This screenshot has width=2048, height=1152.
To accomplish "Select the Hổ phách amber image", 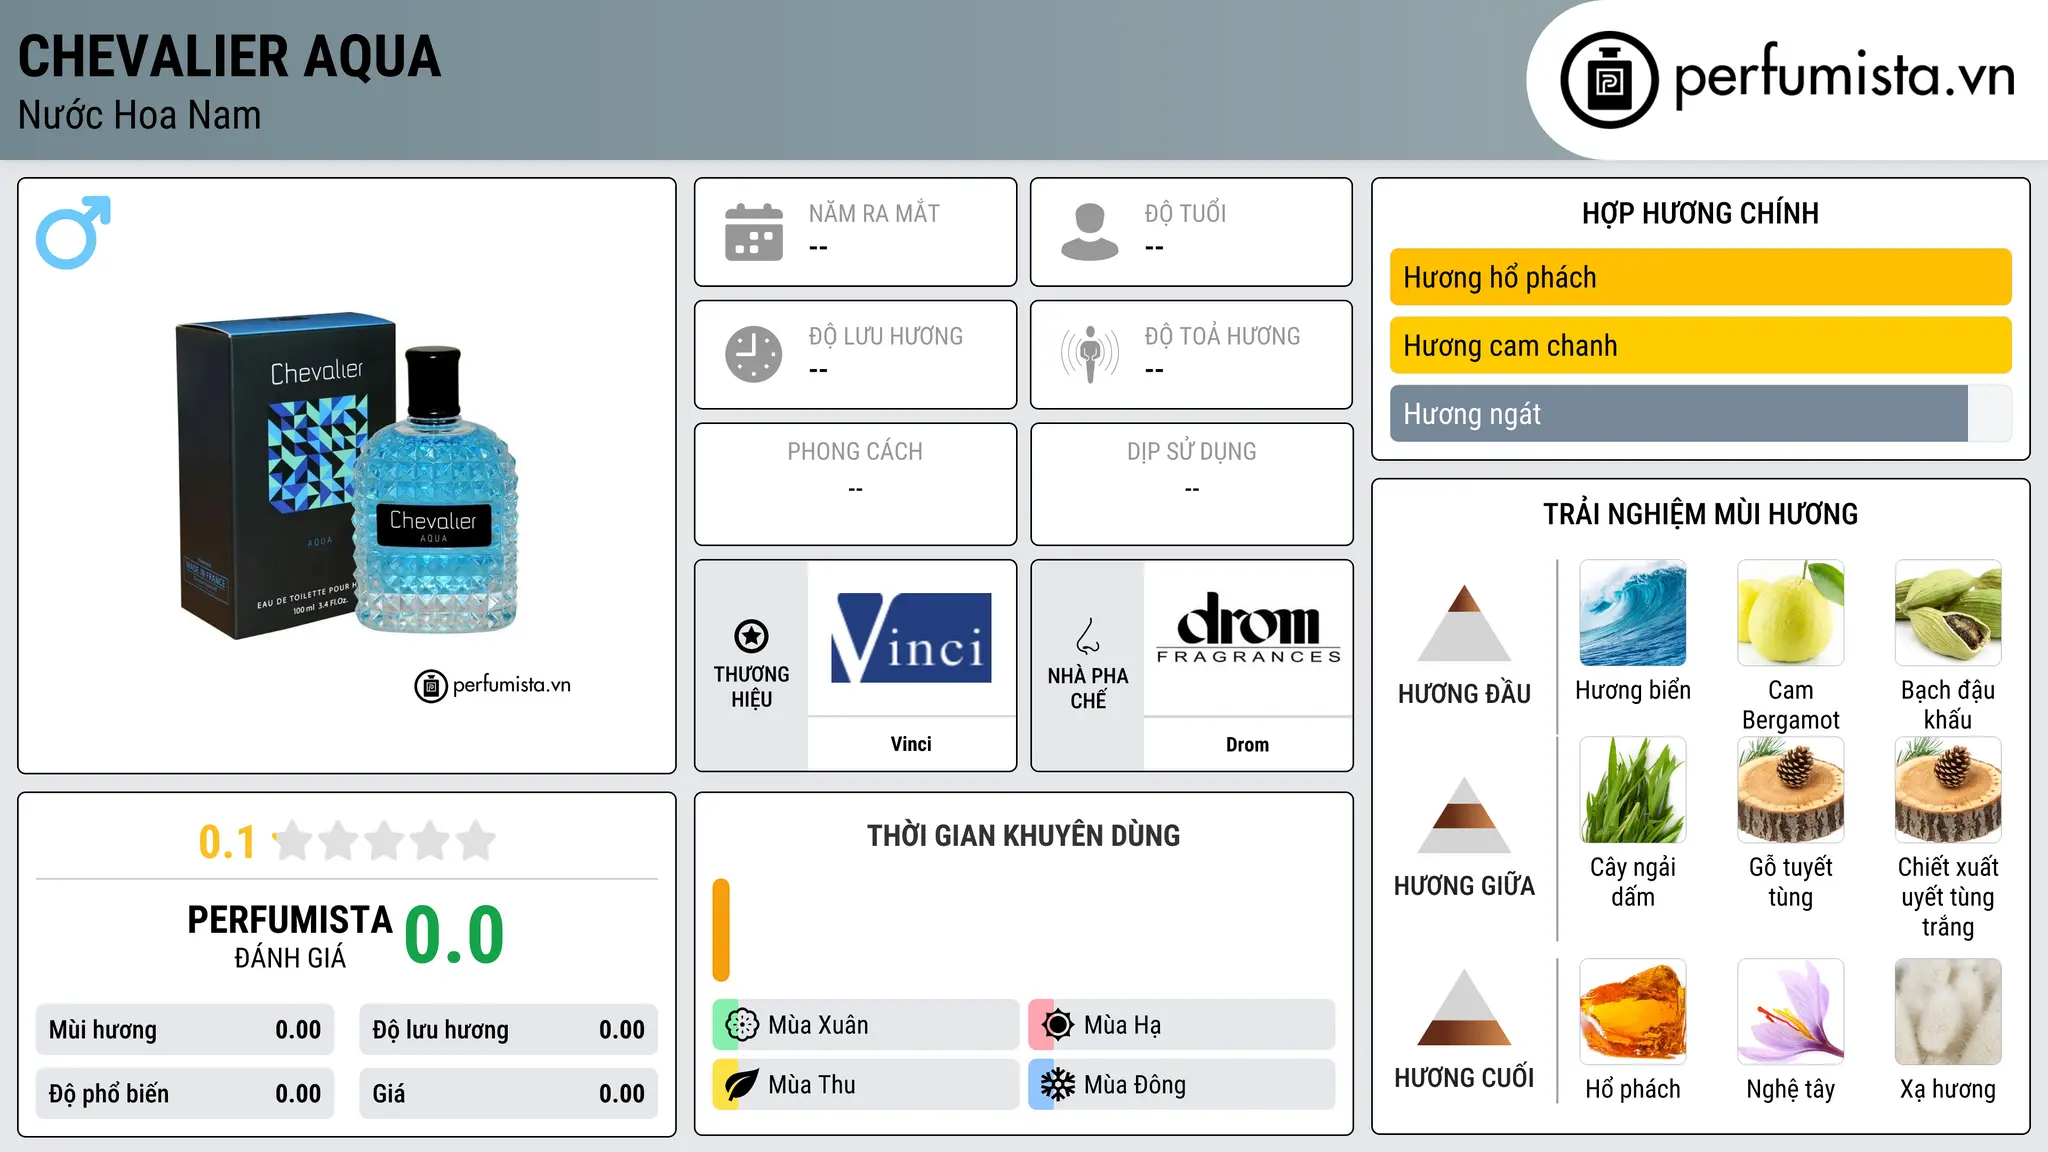I will [x=1633, y=1012].
